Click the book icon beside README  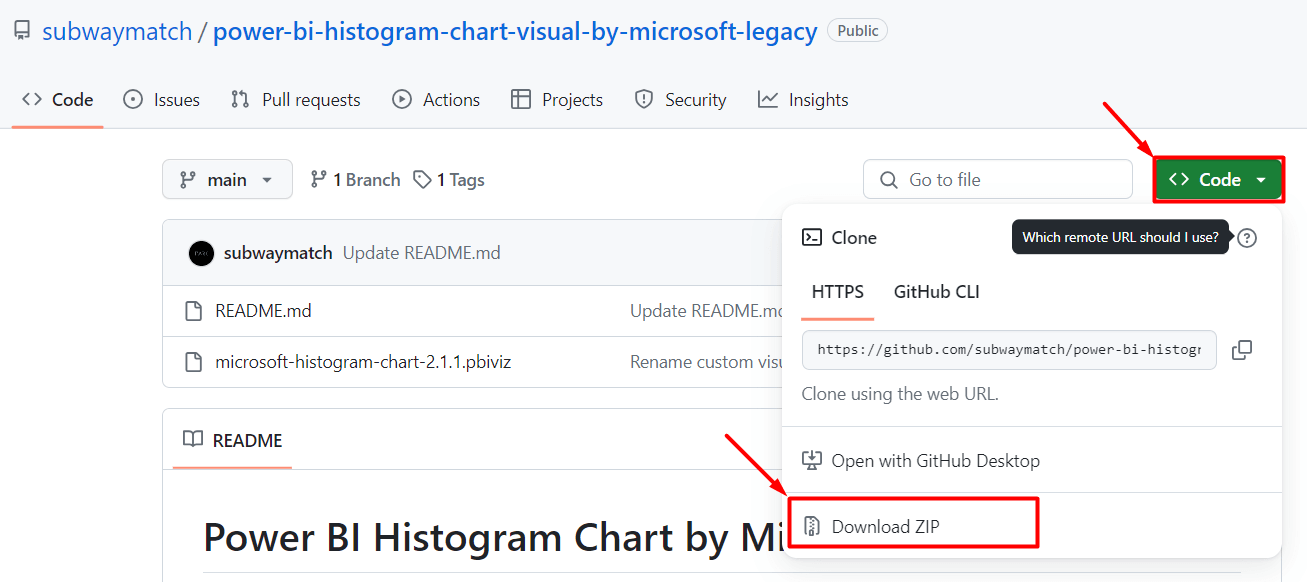(x=193, y=440)
